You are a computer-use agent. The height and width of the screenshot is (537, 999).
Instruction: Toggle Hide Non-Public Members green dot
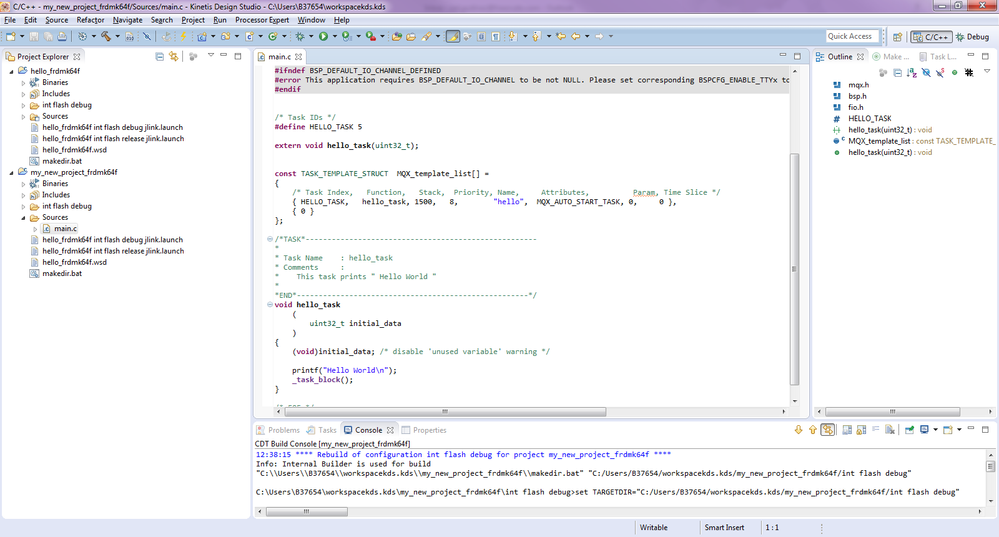click(954, 73)
